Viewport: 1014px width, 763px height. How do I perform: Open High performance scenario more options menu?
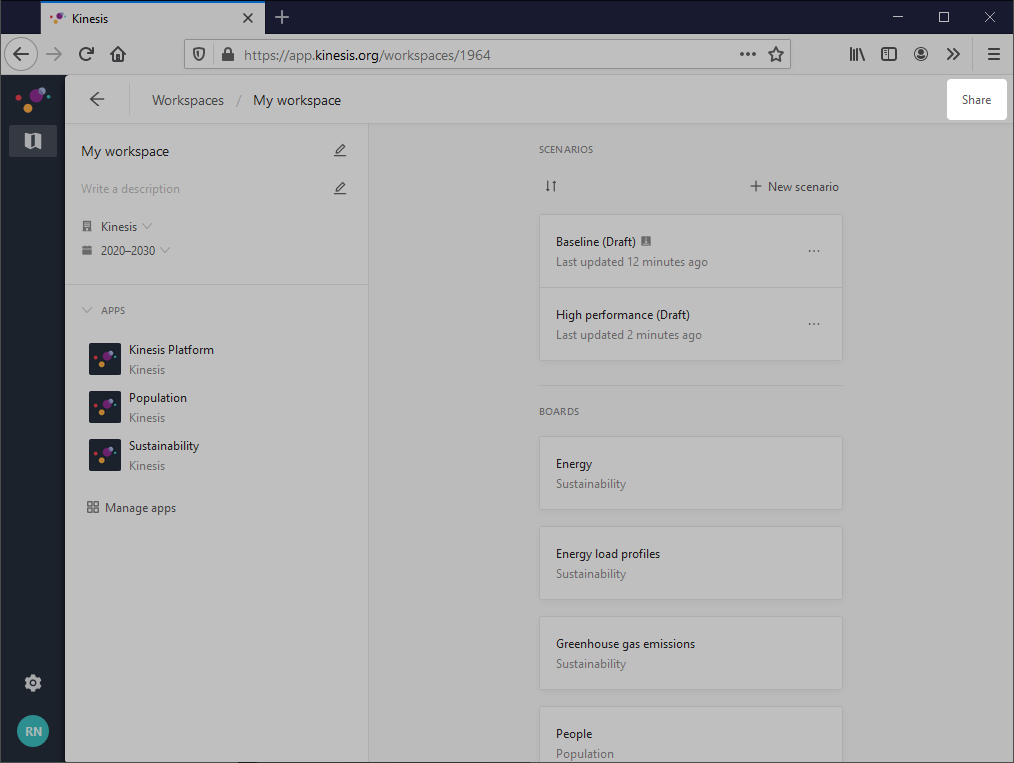814,324
